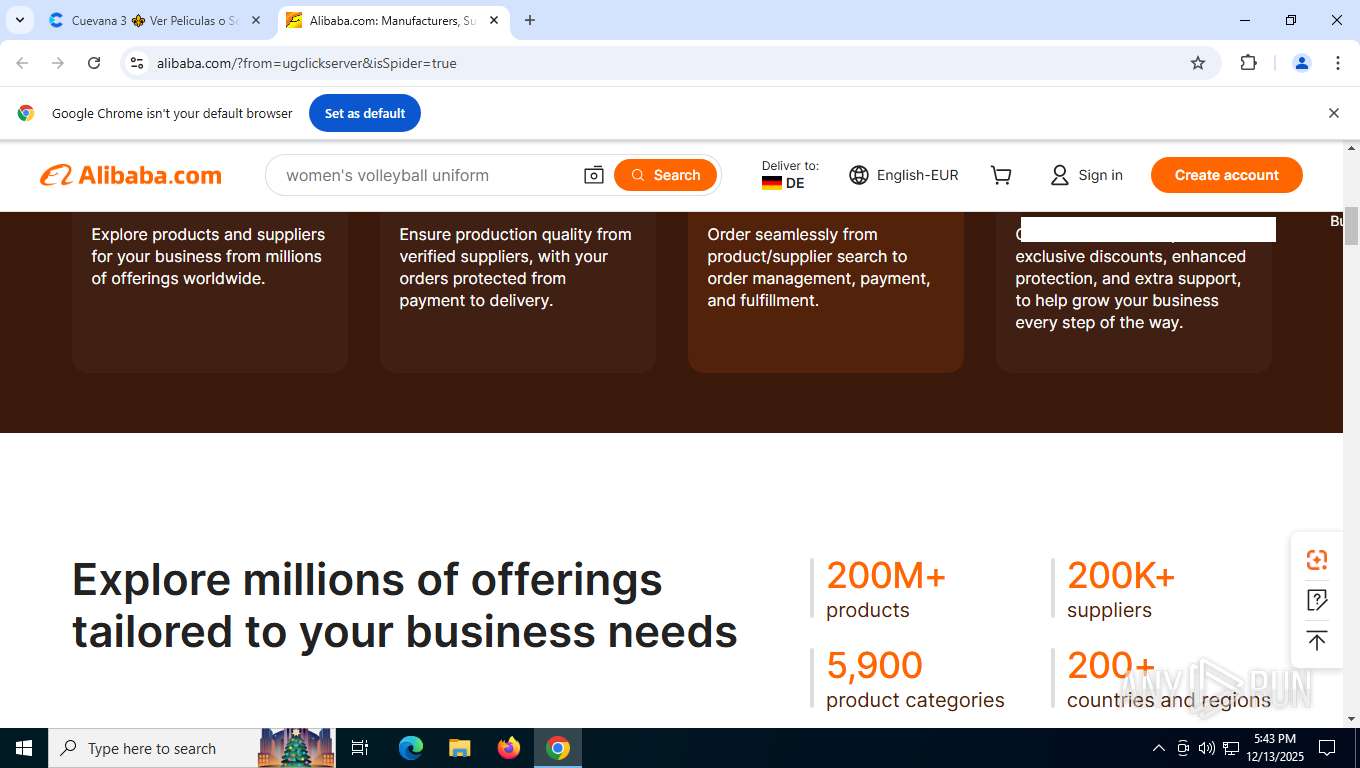
Task: View site information icon in address bar
Action: [138, 63]
